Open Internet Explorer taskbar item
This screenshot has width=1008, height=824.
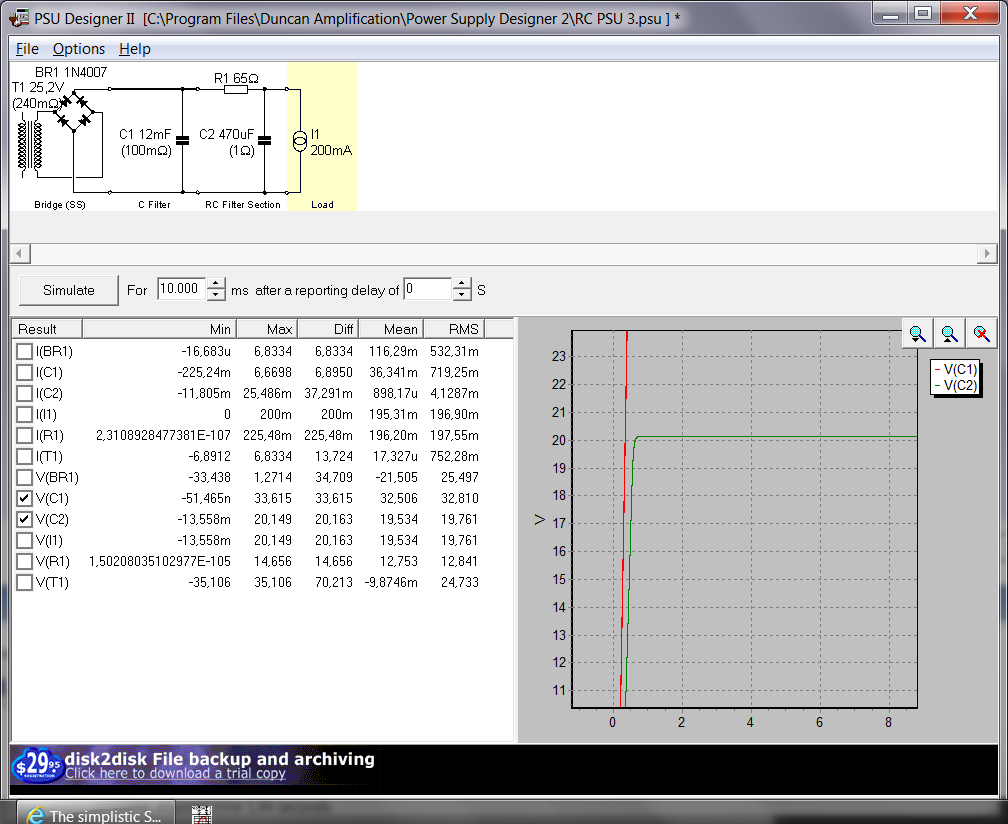coord(95,815)
